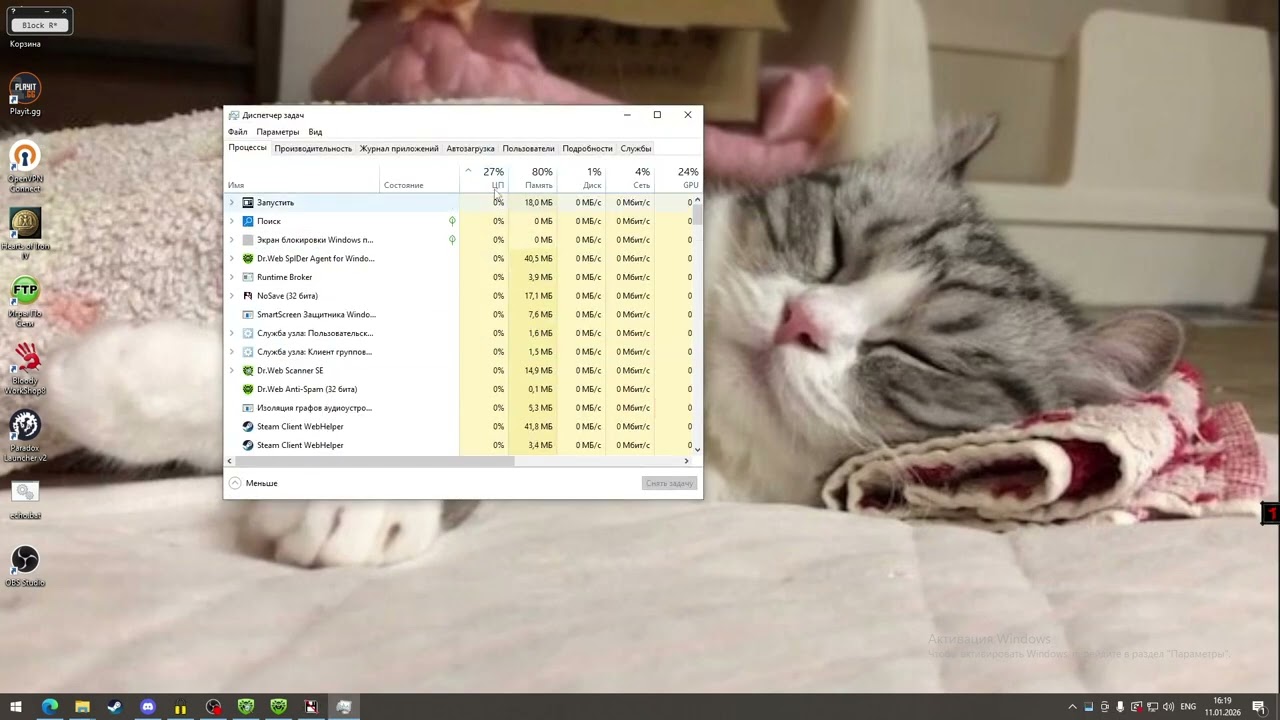Open the Параметры menu

click(x=277, y=132)
